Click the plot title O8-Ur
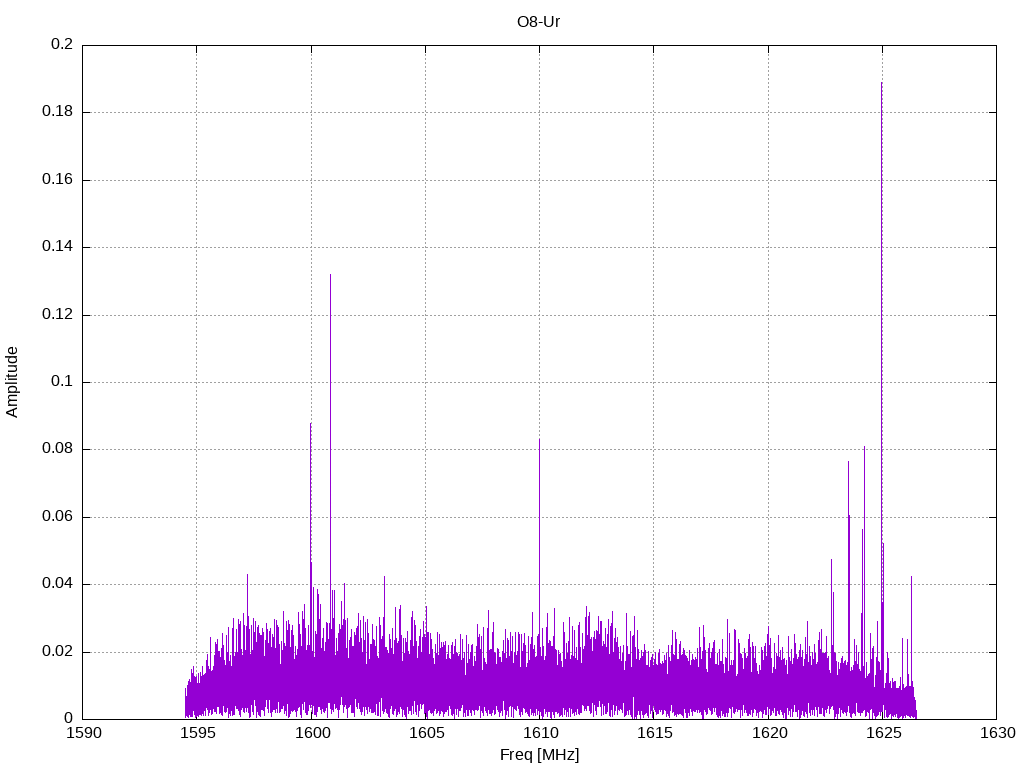 coord(538,21)
